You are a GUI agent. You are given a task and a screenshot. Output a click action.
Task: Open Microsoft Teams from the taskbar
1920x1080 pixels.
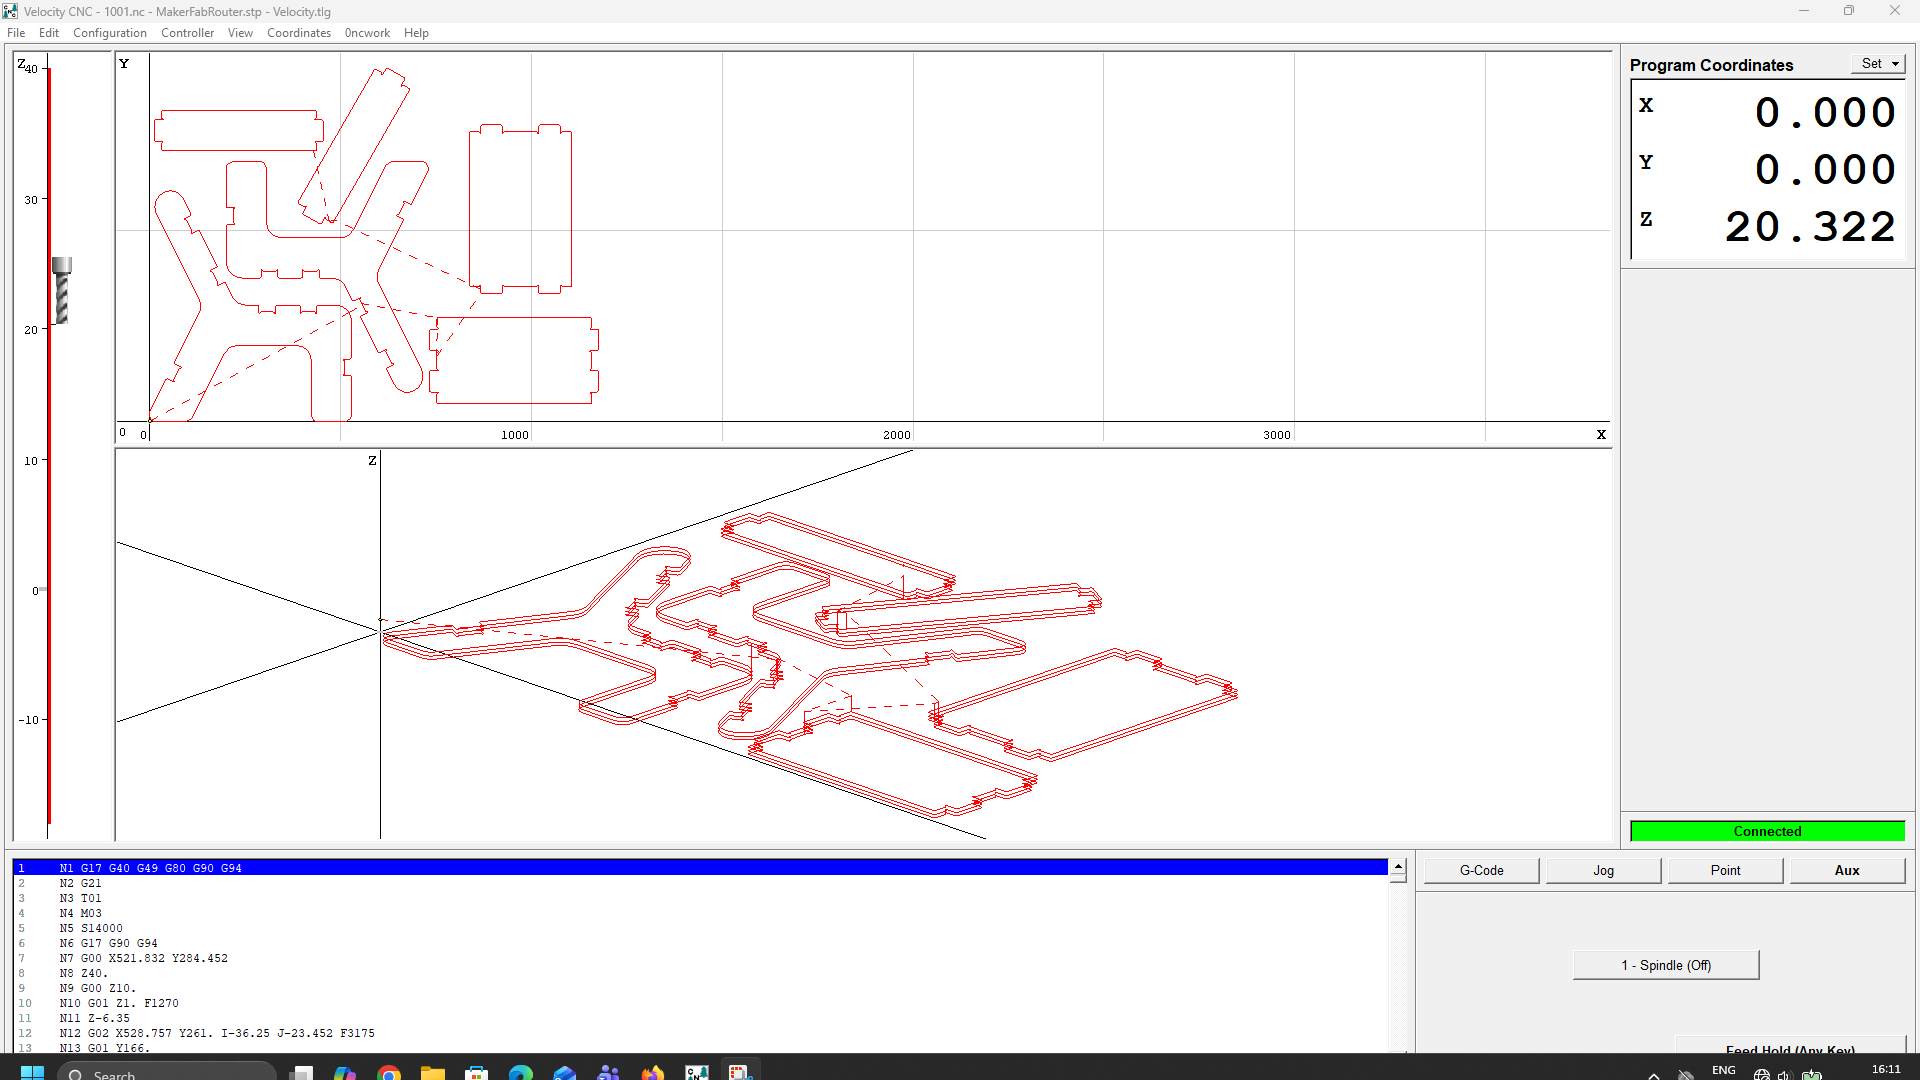pyautogui.click(x=608, y=1073)
